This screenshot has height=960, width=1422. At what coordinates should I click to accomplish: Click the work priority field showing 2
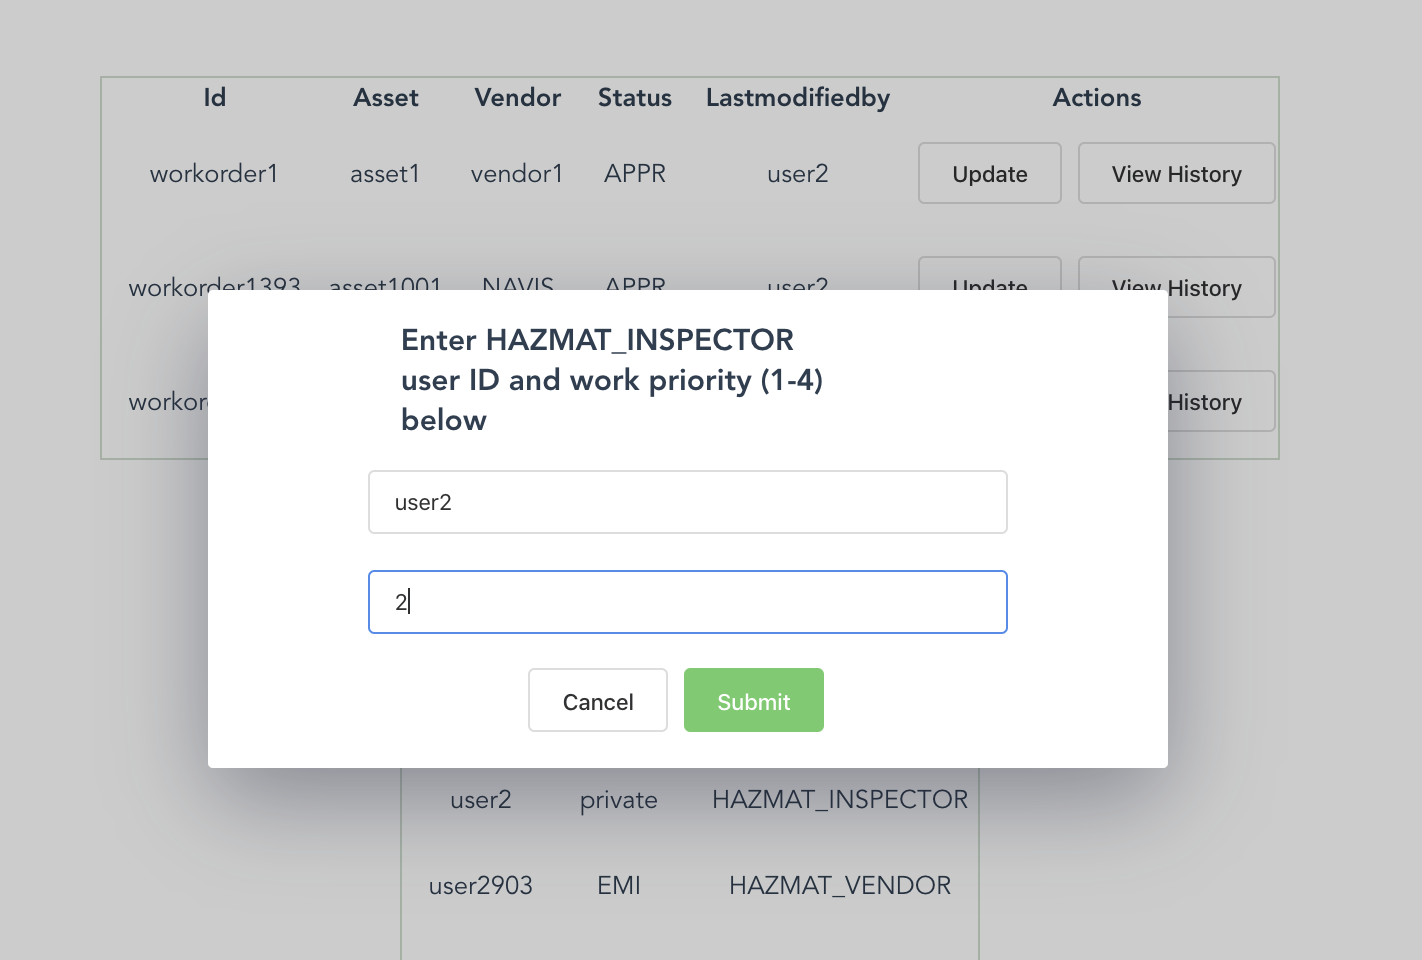tap(688, 602)
